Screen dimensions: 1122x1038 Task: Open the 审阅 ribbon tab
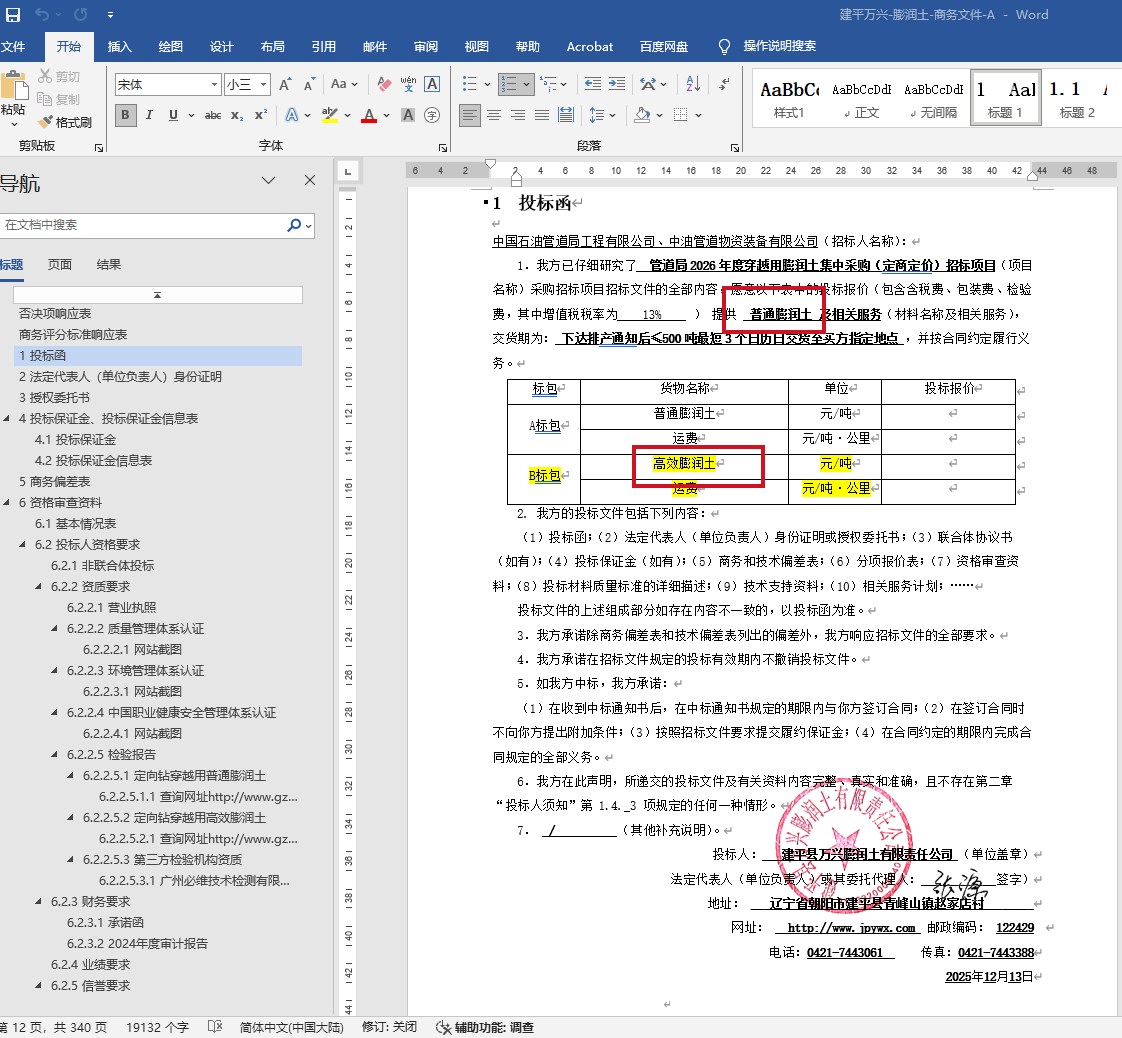pyautogui.click(x=426, y=46)
